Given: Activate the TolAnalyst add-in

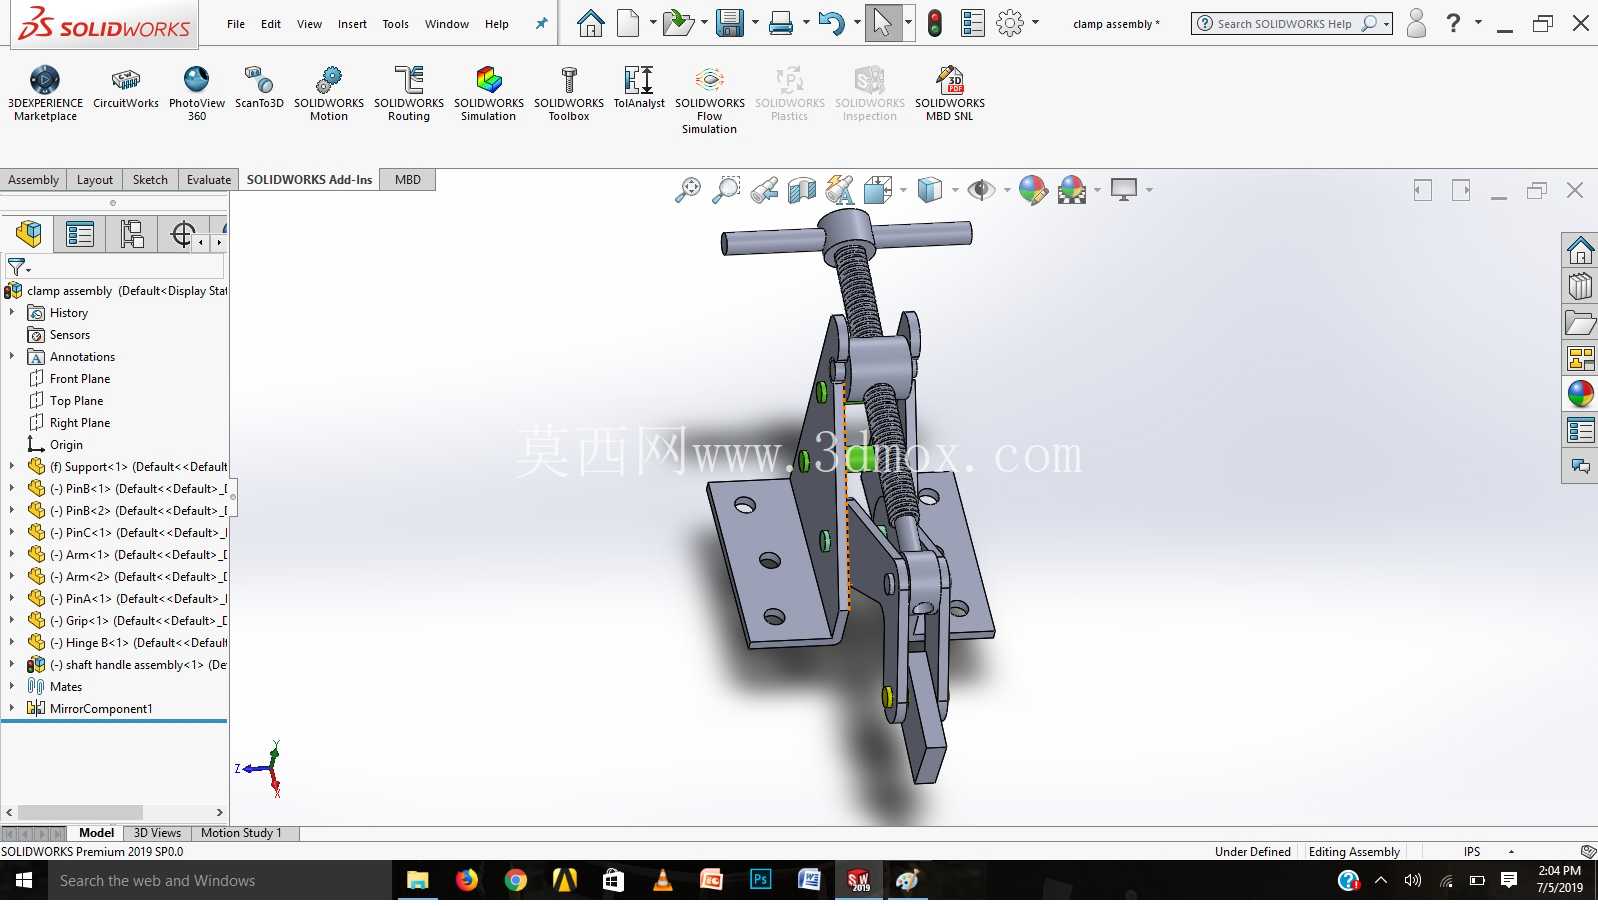Looking at the screenshot, I should point(639,88).
